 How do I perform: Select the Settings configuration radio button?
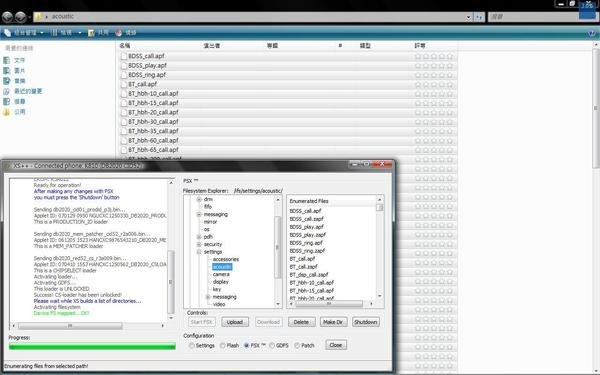tap(192, 346)
